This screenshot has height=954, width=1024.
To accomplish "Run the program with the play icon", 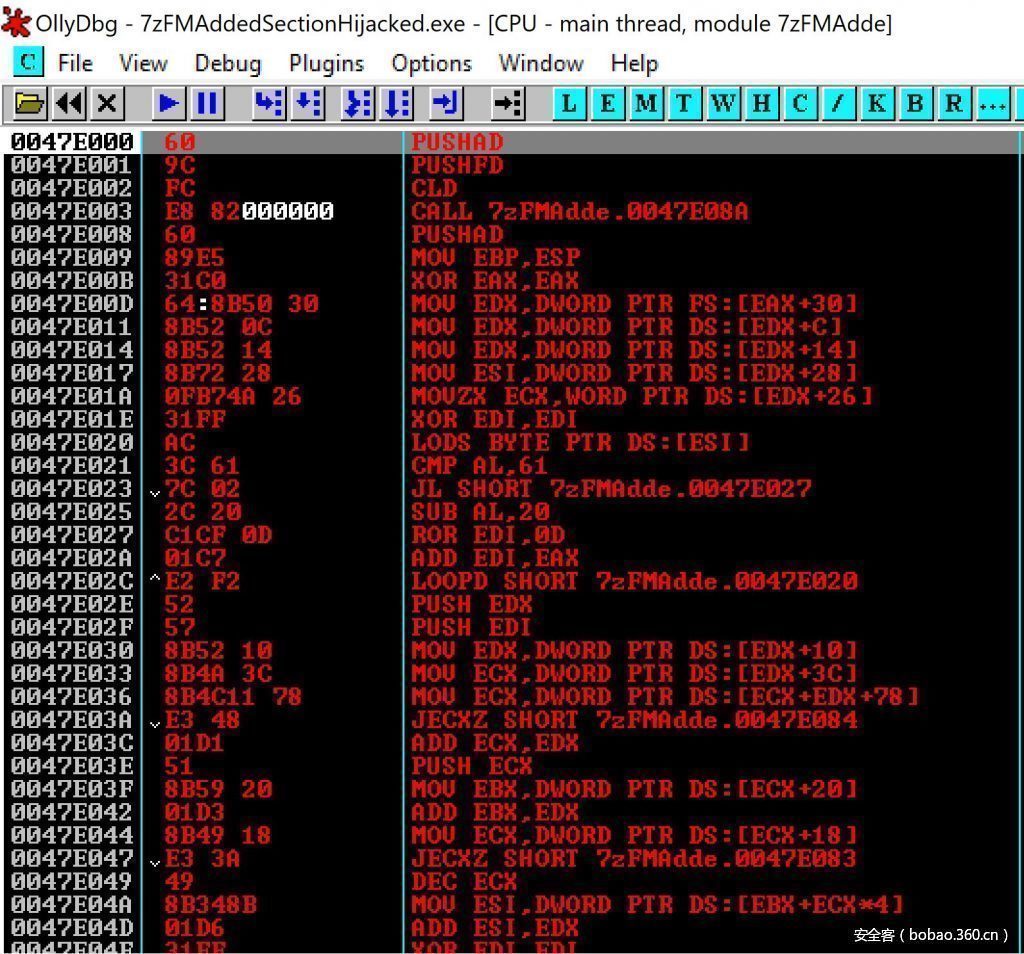I will [168, 103].
